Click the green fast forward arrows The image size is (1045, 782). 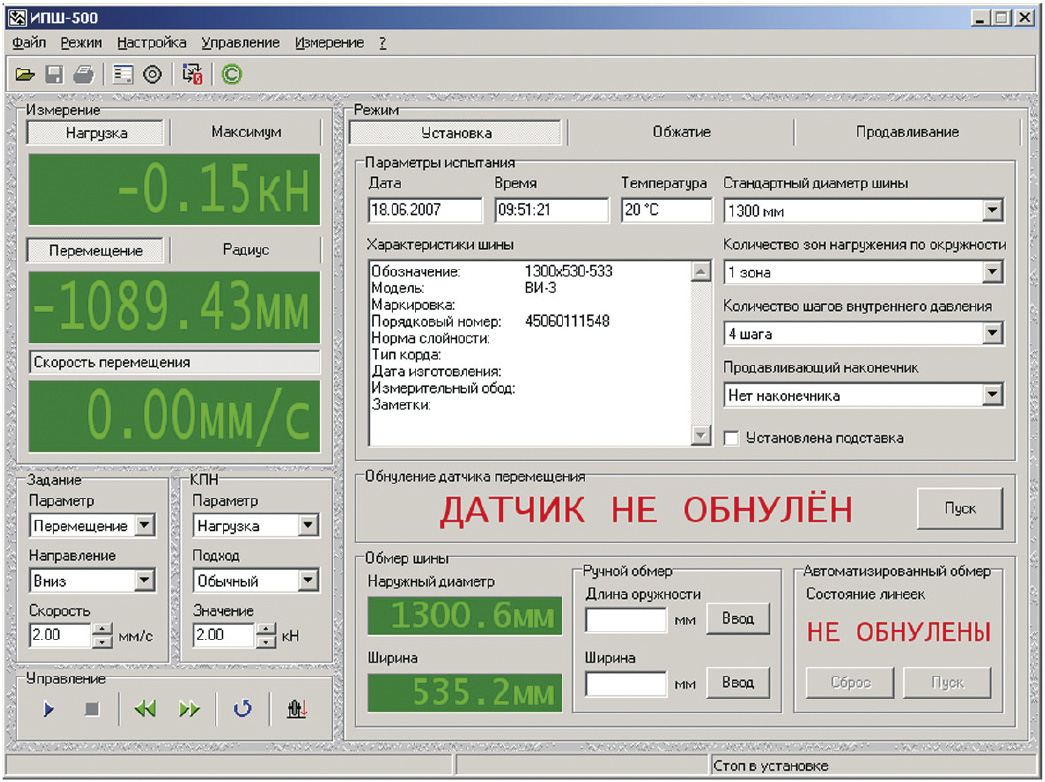coord(189,709)
